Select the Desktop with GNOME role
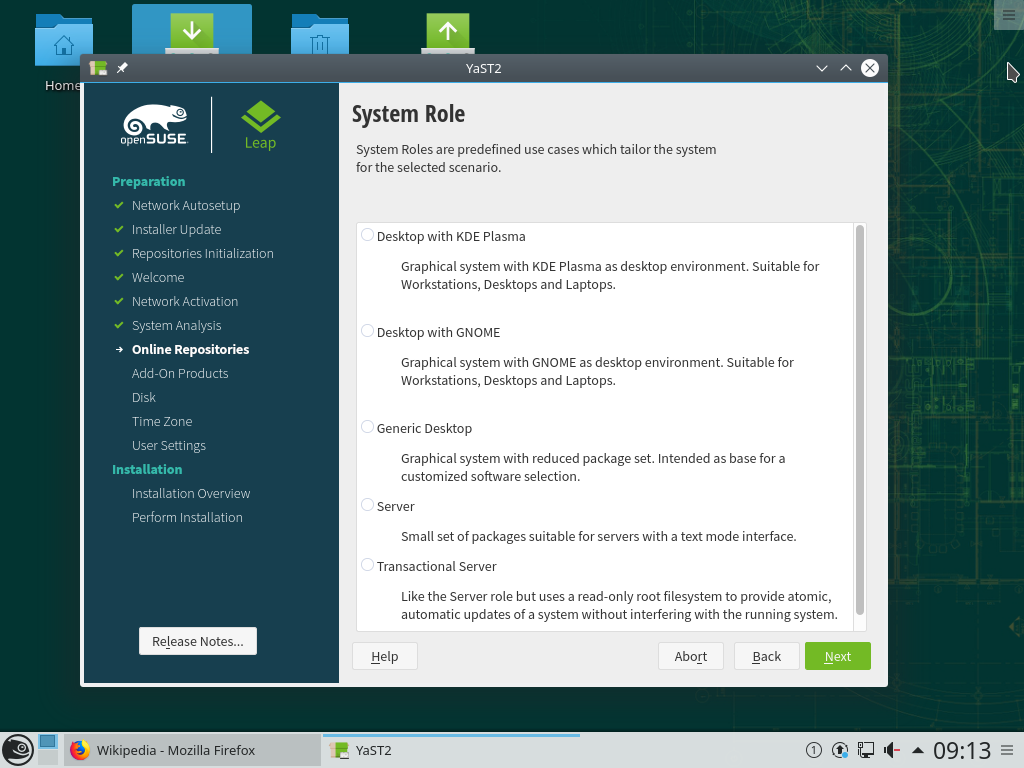 [368, 332]
